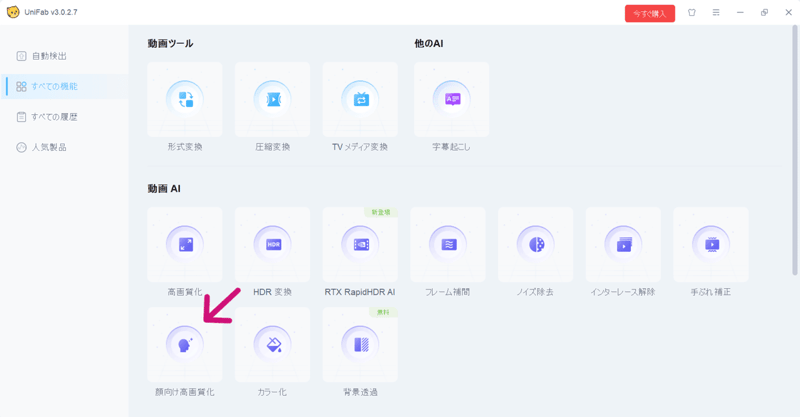
Task: Restore down the UniFab window
Action: coord(764,13)
